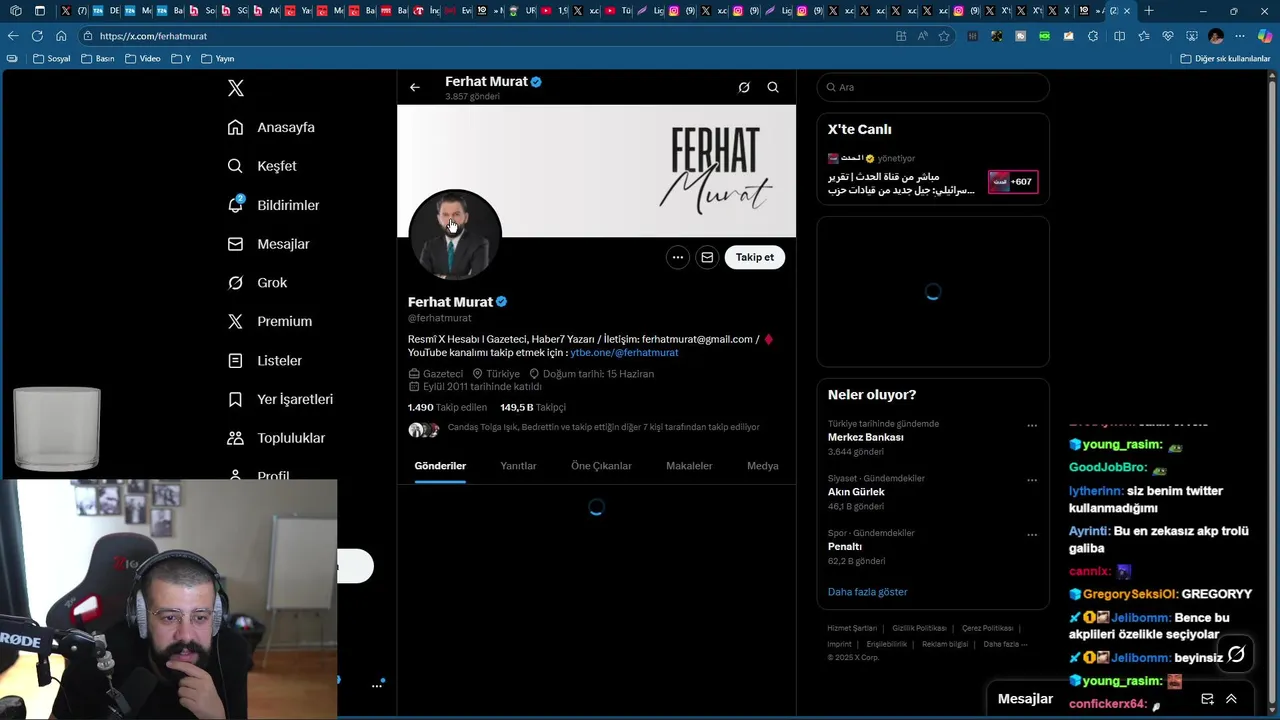
Task: Compose new message in Mesajlar drawer
Action: pos(1207,699)
